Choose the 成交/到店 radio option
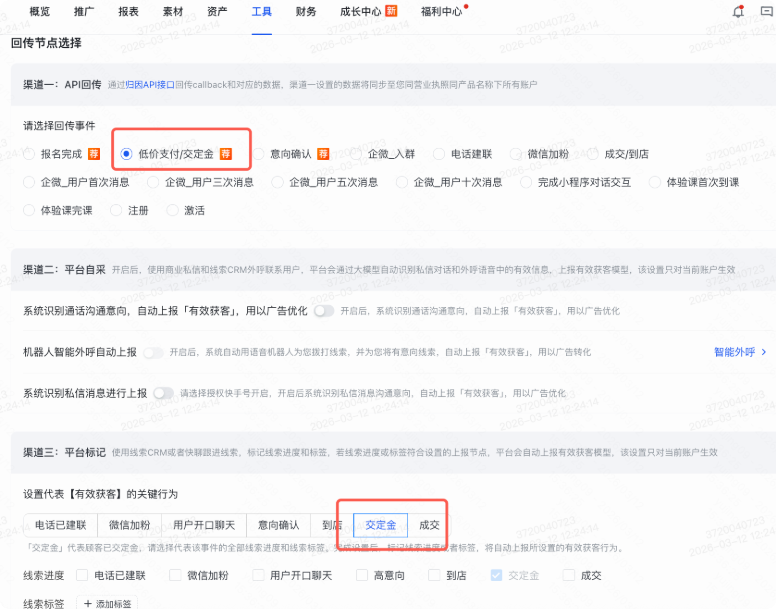776x609 pixels. pyautogui.click(x=593, y=154)
